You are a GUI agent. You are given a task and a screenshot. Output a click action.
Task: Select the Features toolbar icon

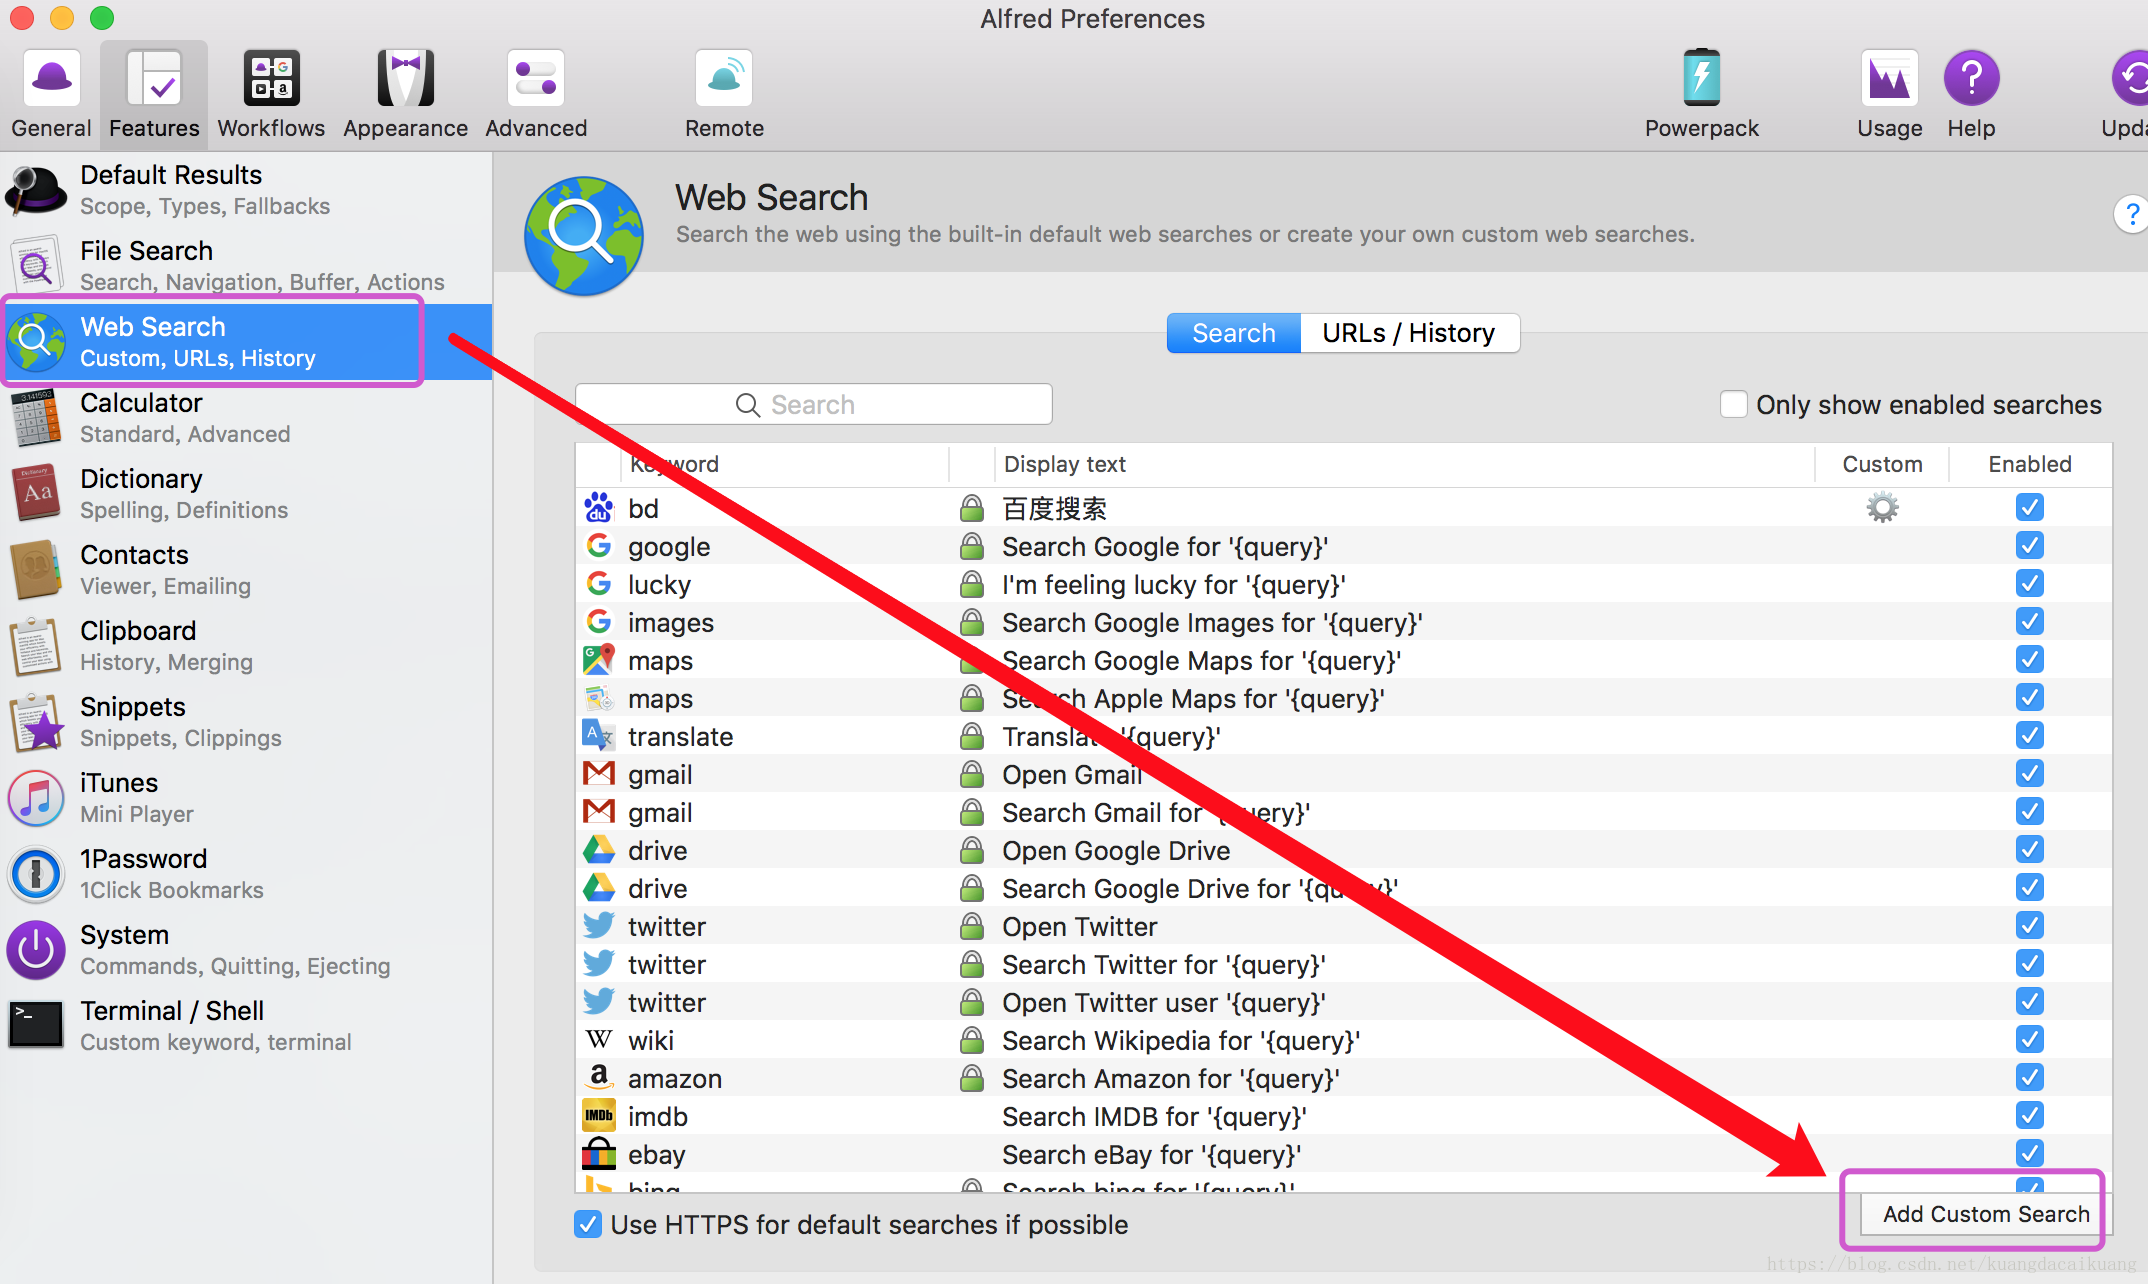(154, 94)
